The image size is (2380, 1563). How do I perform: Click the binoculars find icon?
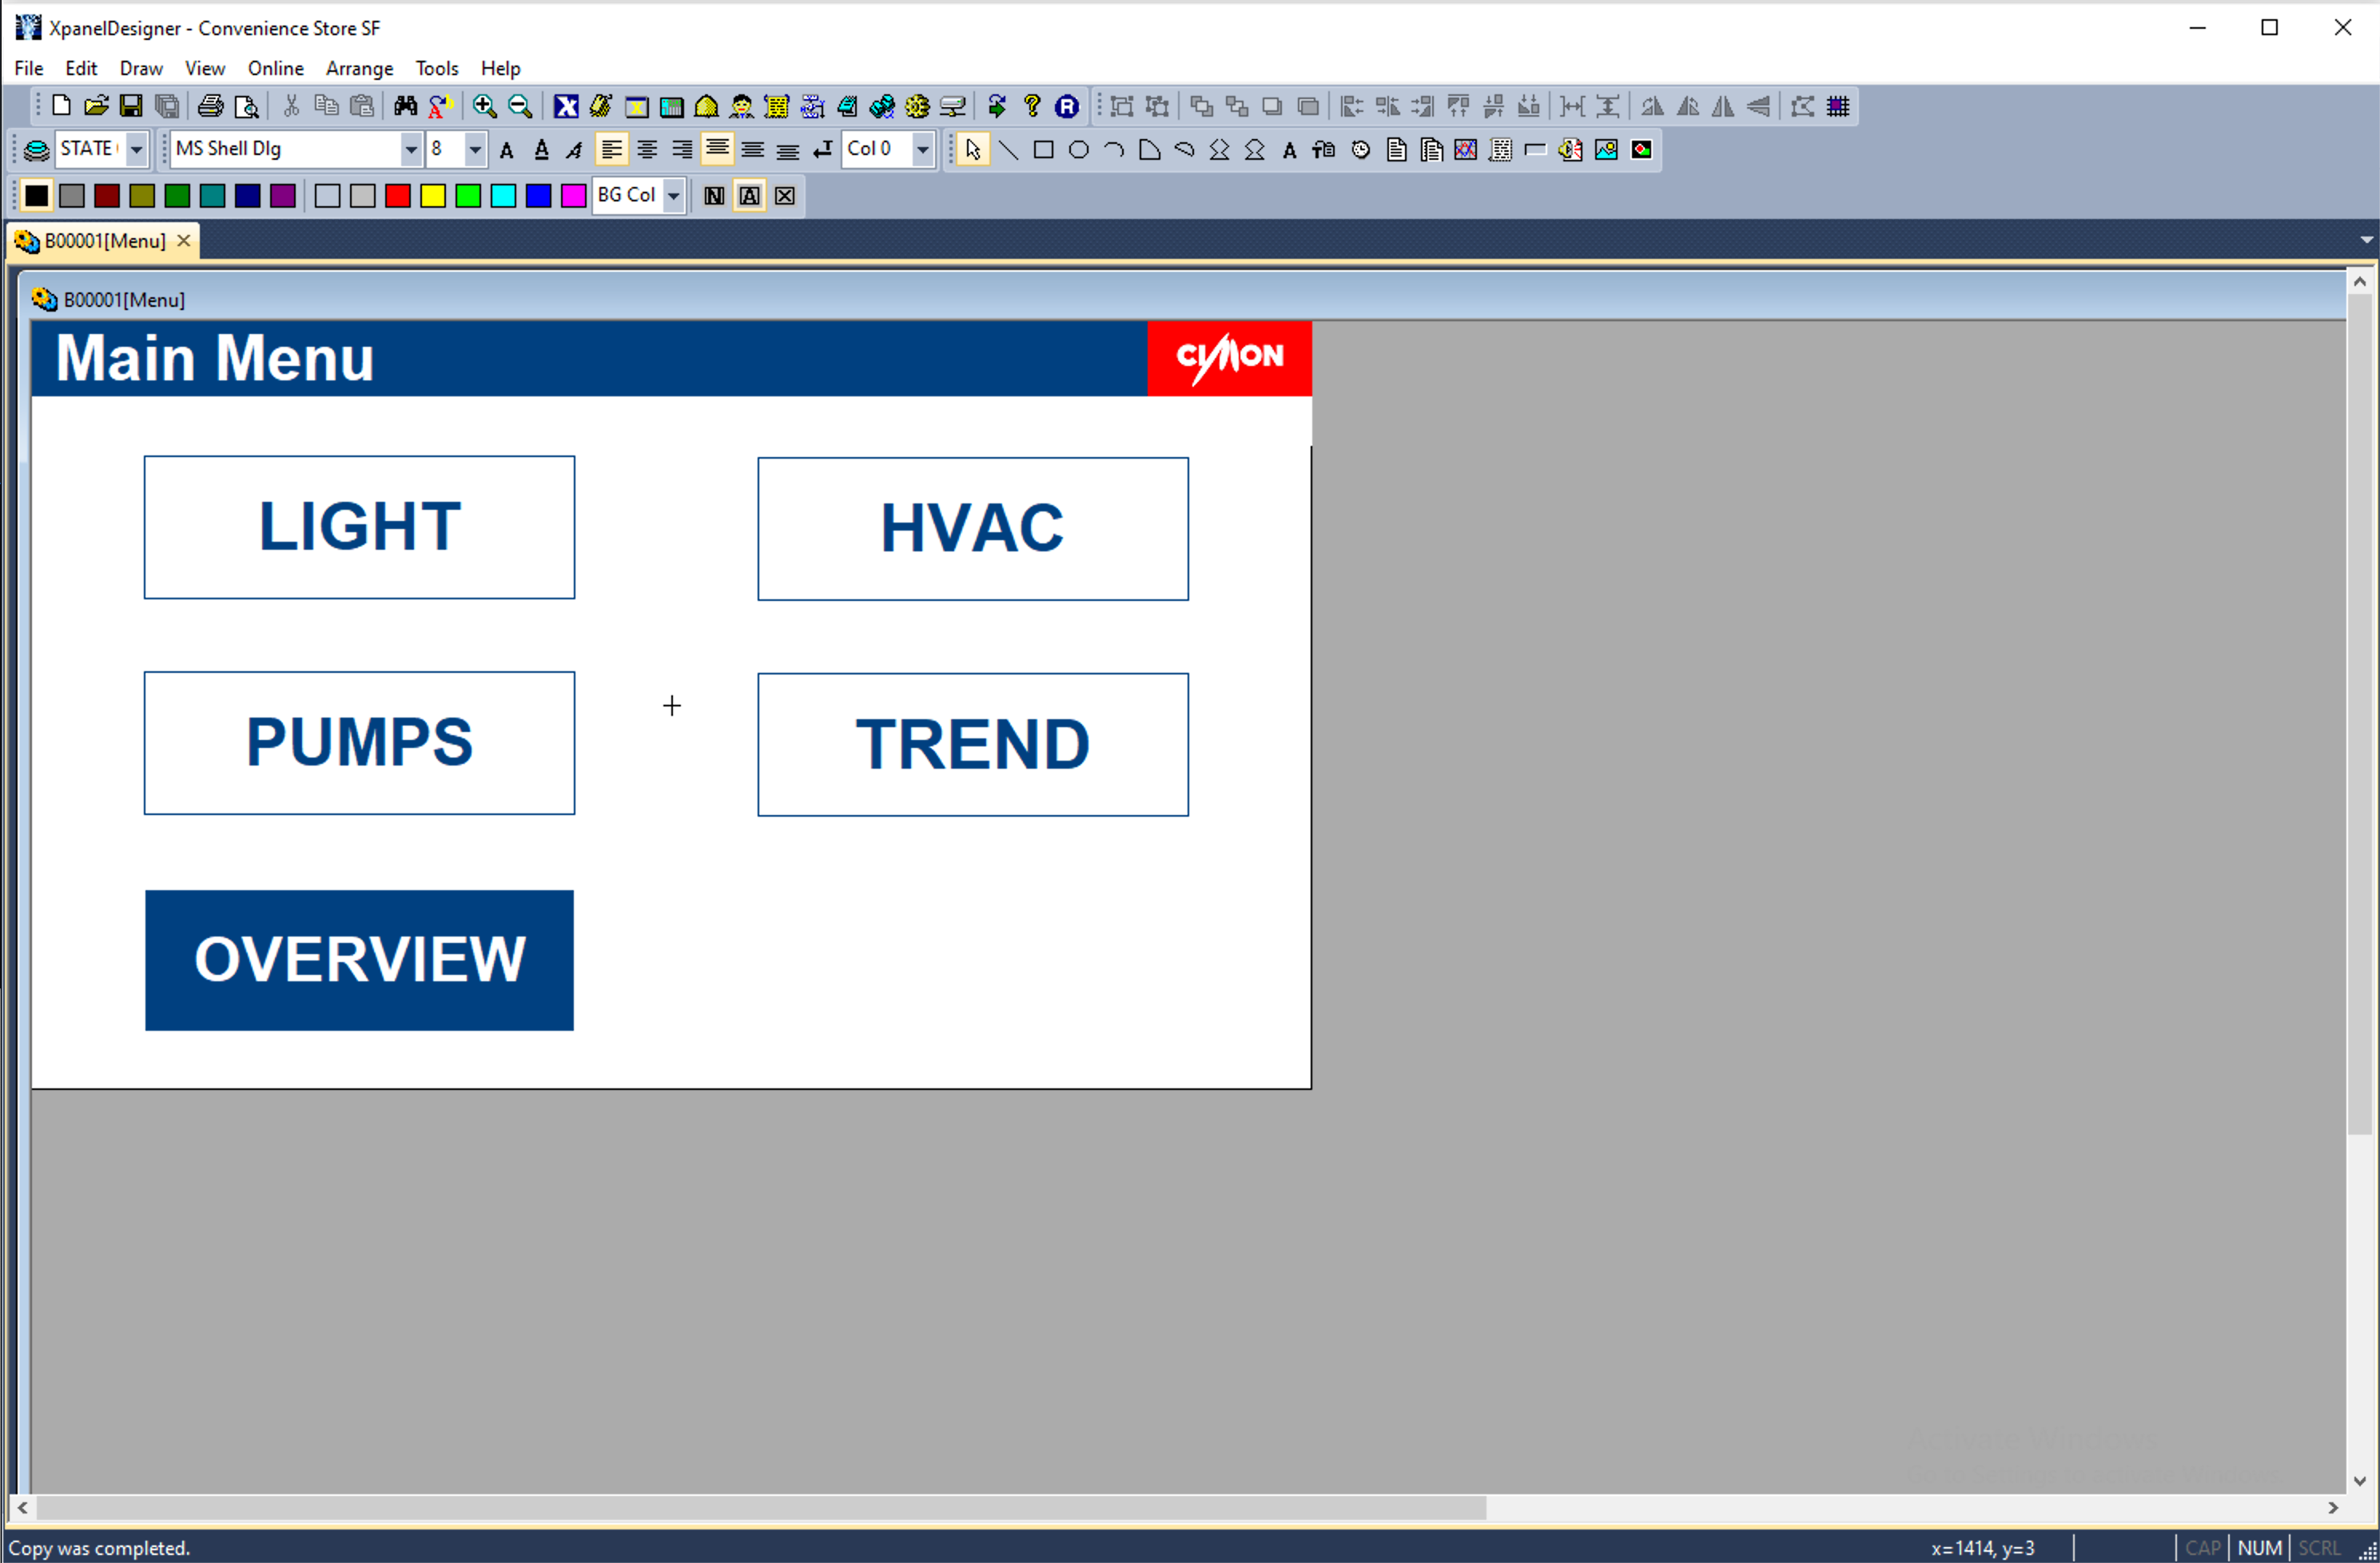click(x=405, y=106)
